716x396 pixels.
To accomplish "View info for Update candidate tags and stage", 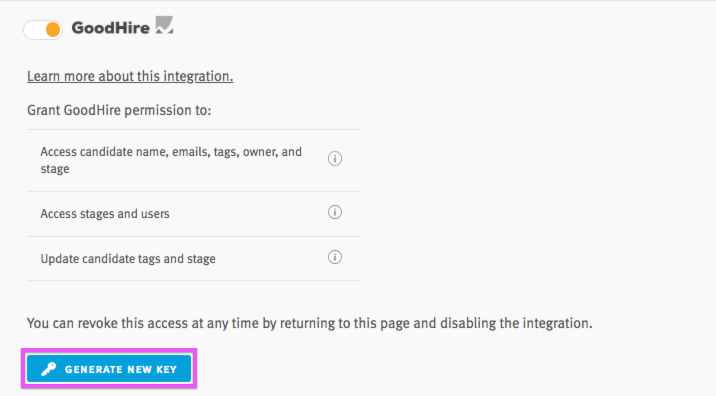I will pyautogui.click(x=335, y=257).
